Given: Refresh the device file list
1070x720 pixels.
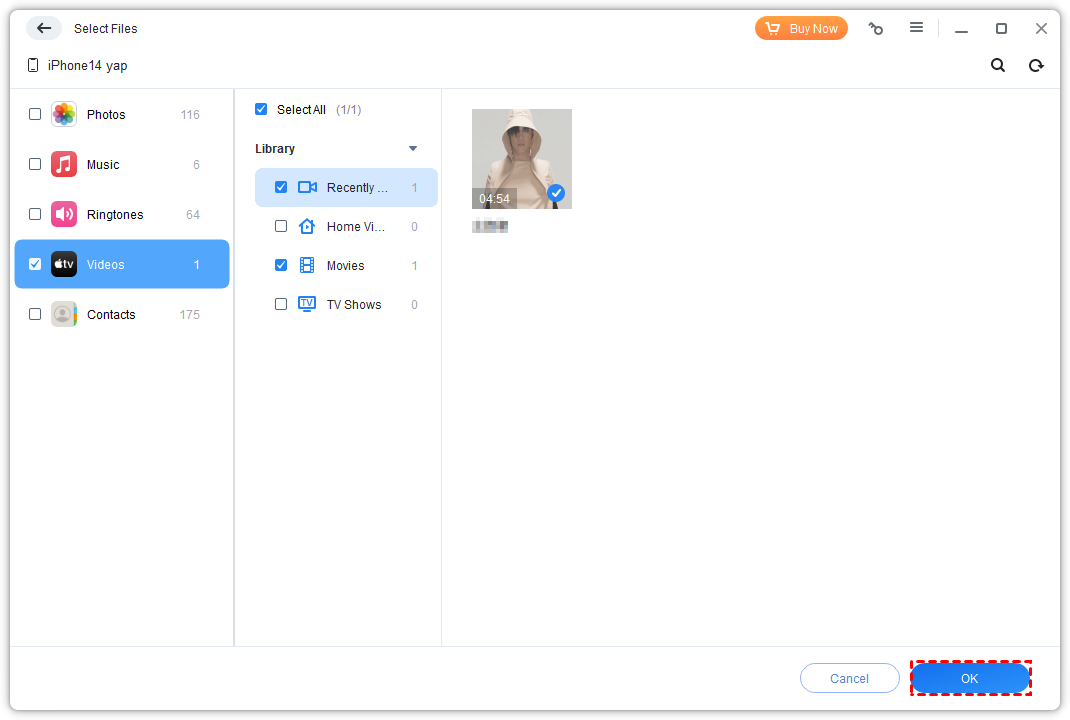Looking at the screenshot, I should pos(1036,65).
